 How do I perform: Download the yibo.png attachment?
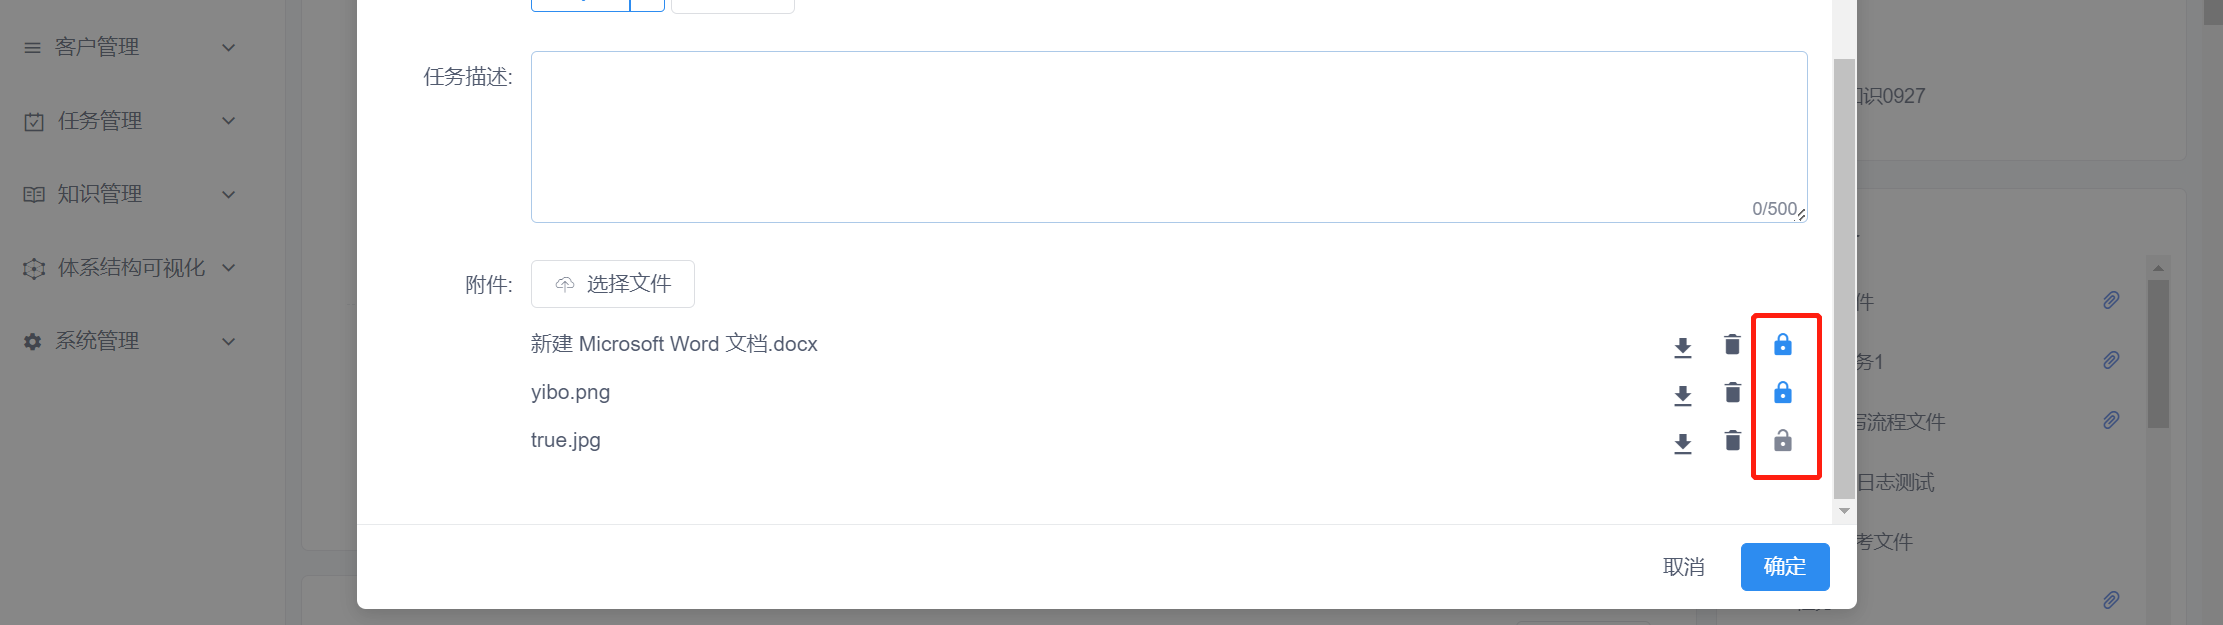(1683, 395)
